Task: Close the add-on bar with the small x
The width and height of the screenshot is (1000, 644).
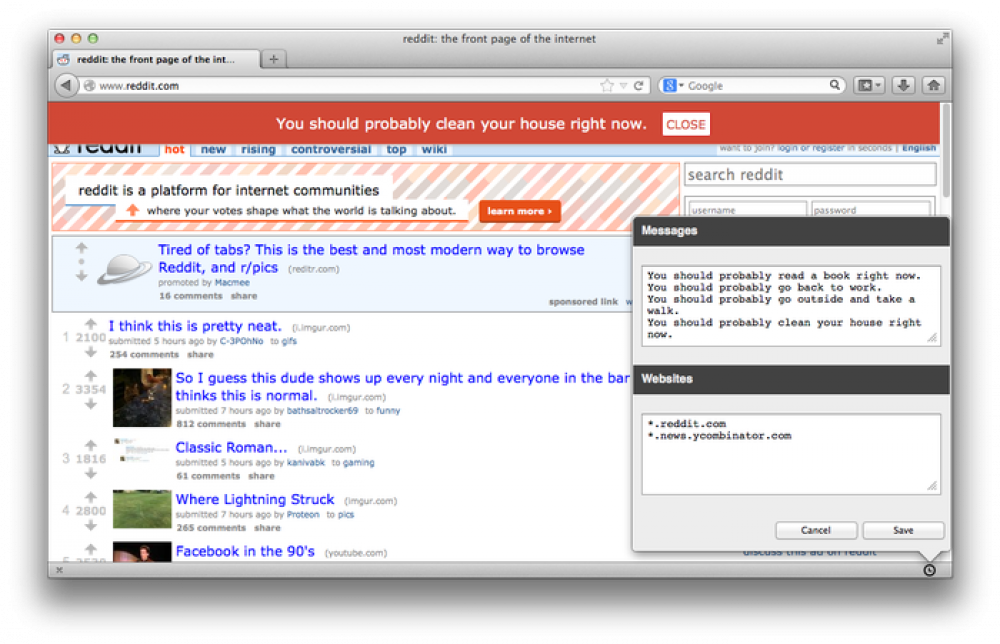Action: 59,570
